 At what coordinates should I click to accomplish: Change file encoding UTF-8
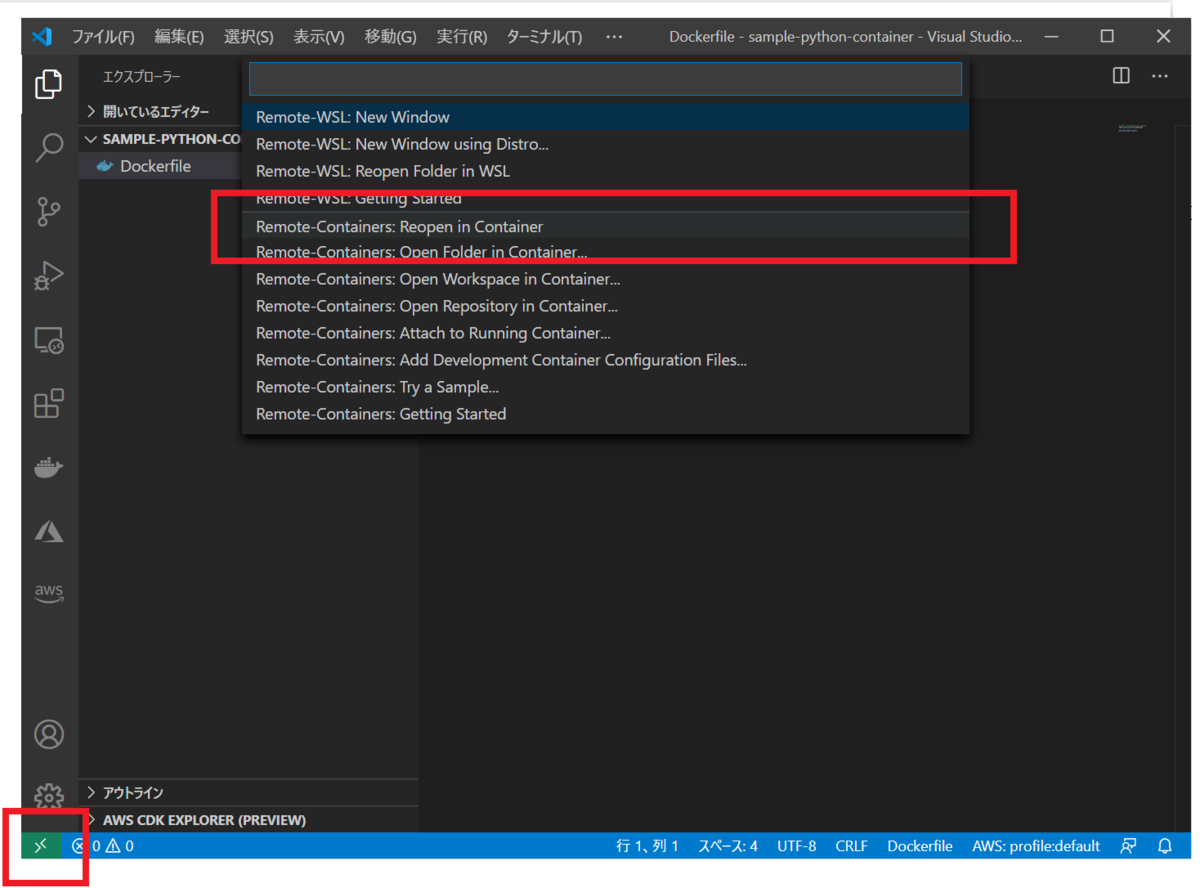796,846
